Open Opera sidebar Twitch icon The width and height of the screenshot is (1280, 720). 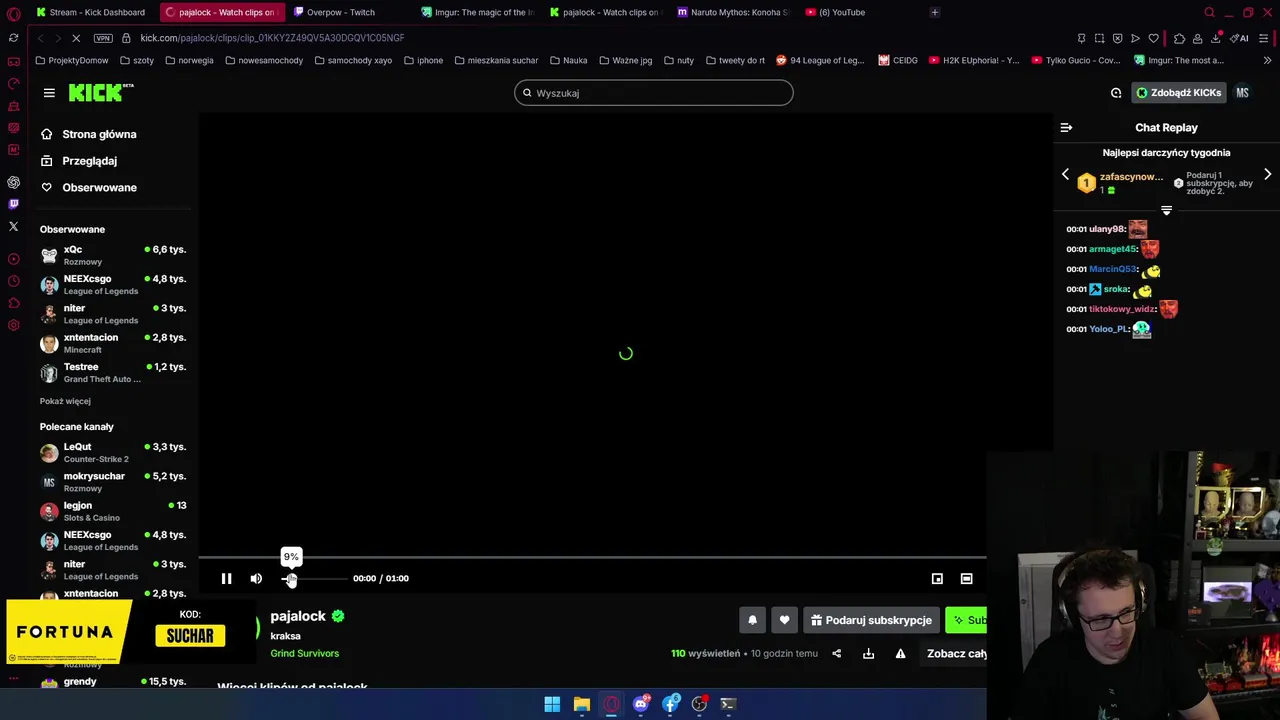click(13, 204)
